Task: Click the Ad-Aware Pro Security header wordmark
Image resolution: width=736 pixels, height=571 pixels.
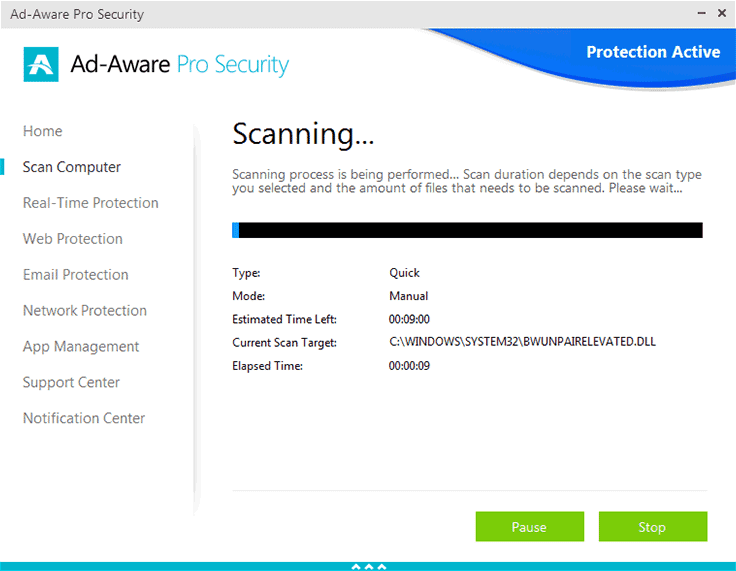Action: coord(180,64)
